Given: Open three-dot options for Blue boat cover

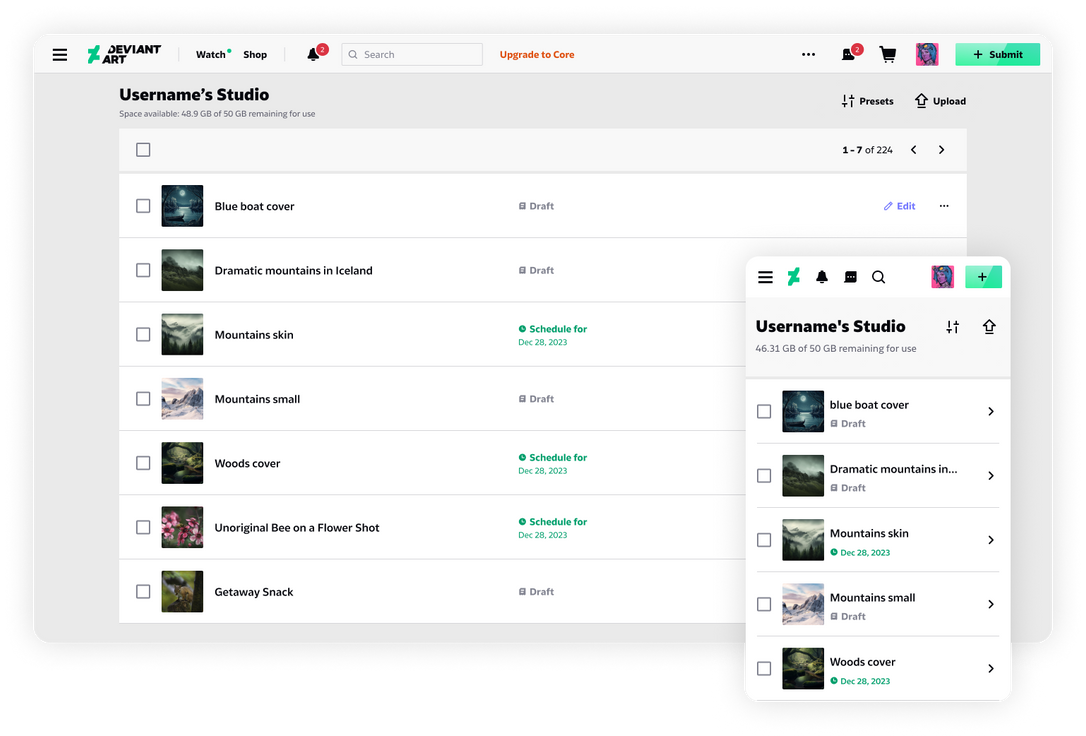Looking at the screenshot, I should click(944, 206).
